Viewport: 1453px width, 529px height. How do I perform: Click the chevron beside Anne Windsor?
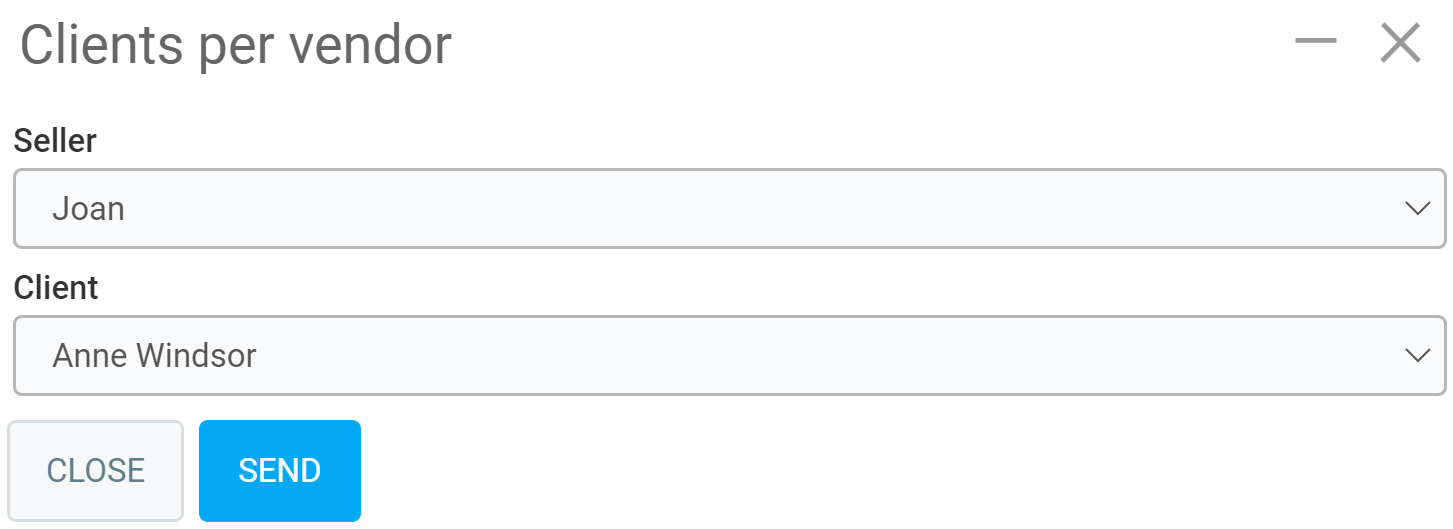tap(1416, 355)
